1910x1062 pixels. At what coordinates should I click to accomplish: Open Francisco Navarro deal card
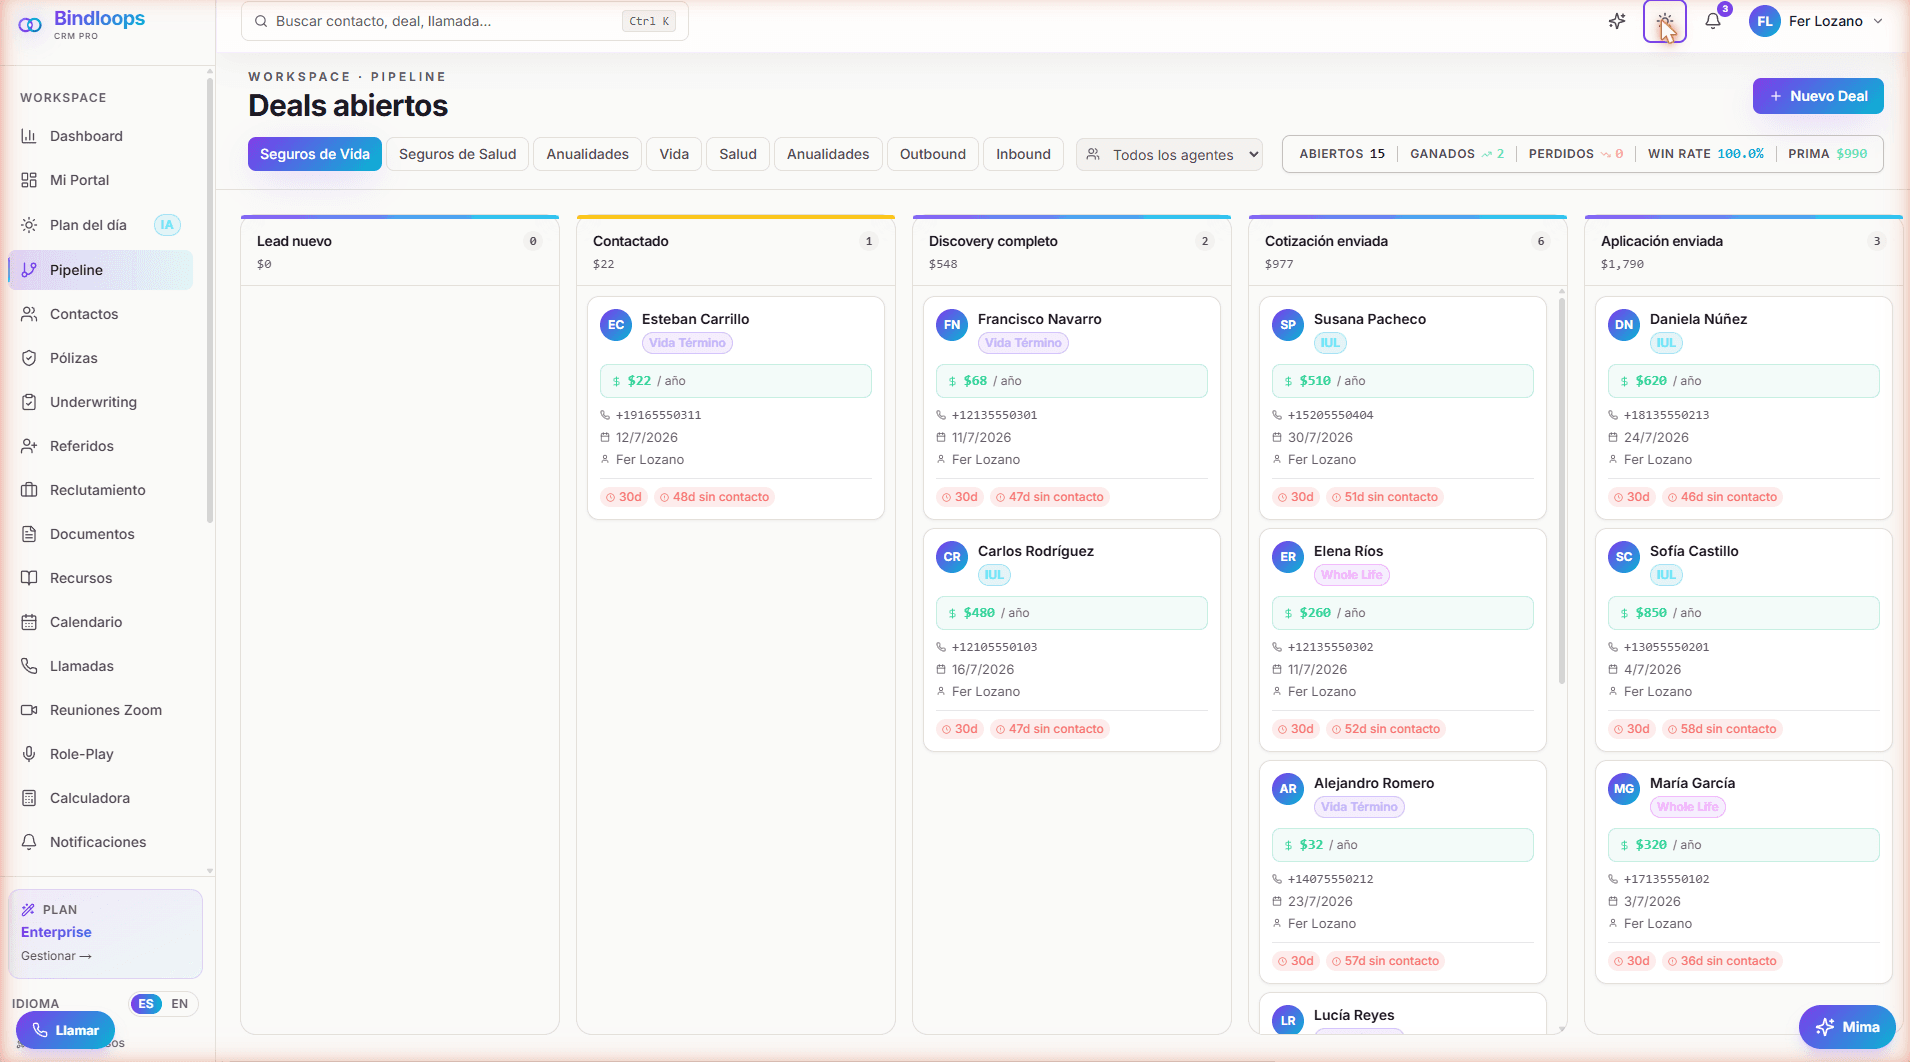(x=1072, y=408)
